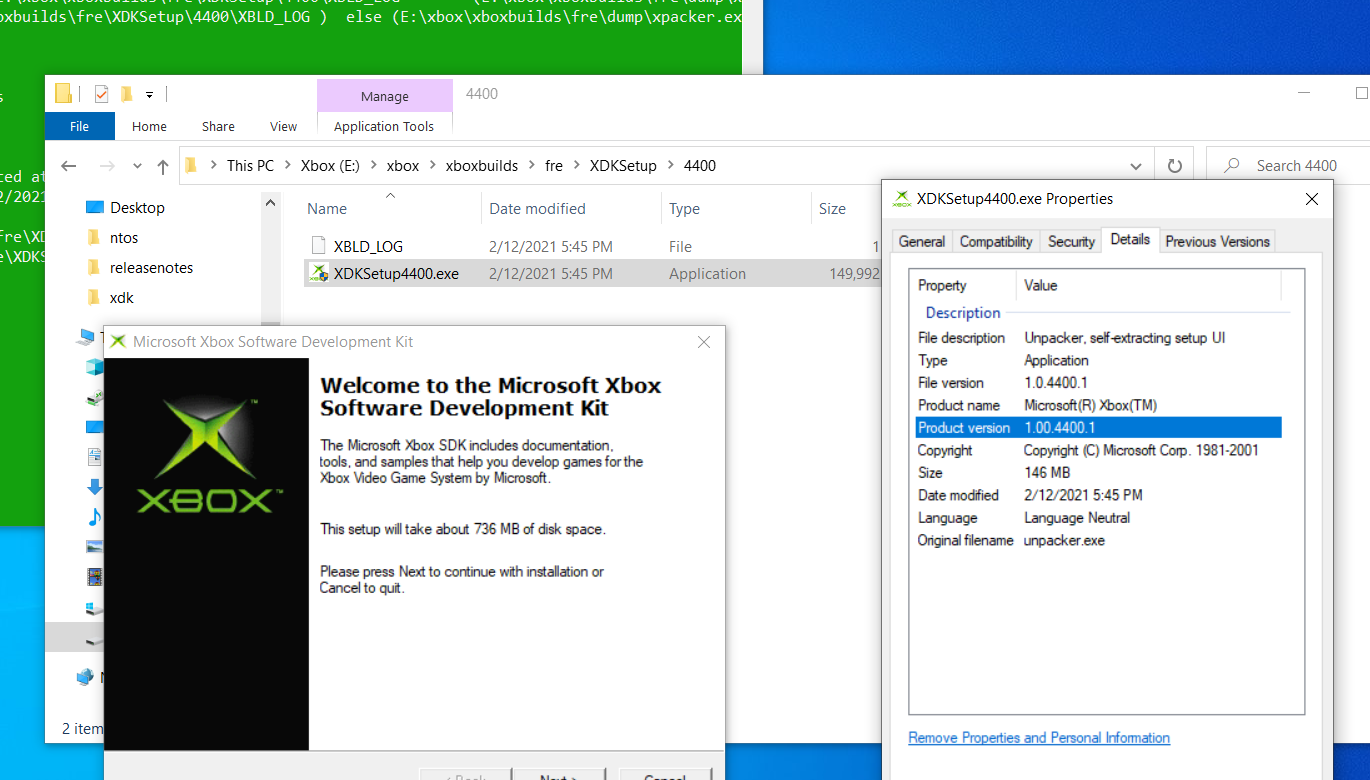The height and width of the screenshot is (780, 1370).
Task: Click the Xbox icon in setup title bar
Action: [118, 342]
